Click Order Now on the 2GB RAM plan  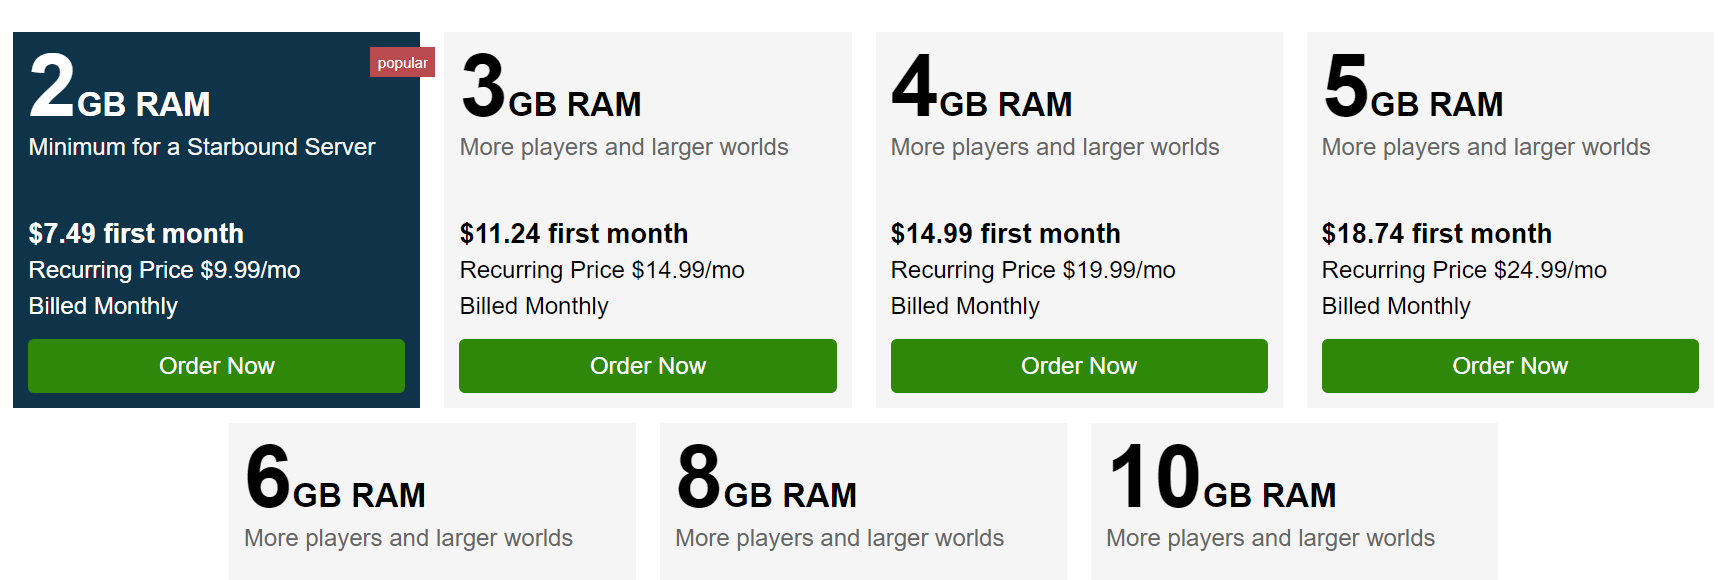216,366
